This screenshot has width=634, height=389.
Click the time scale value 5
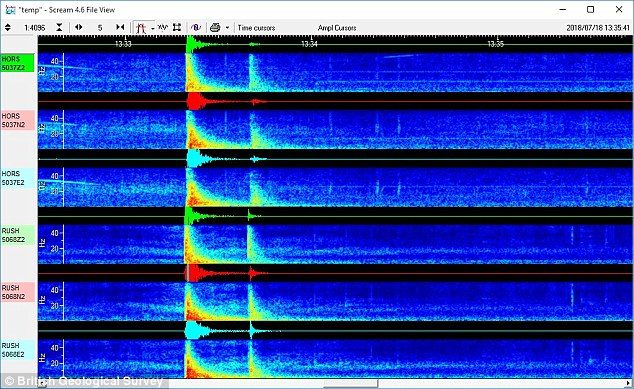(100, 28)
